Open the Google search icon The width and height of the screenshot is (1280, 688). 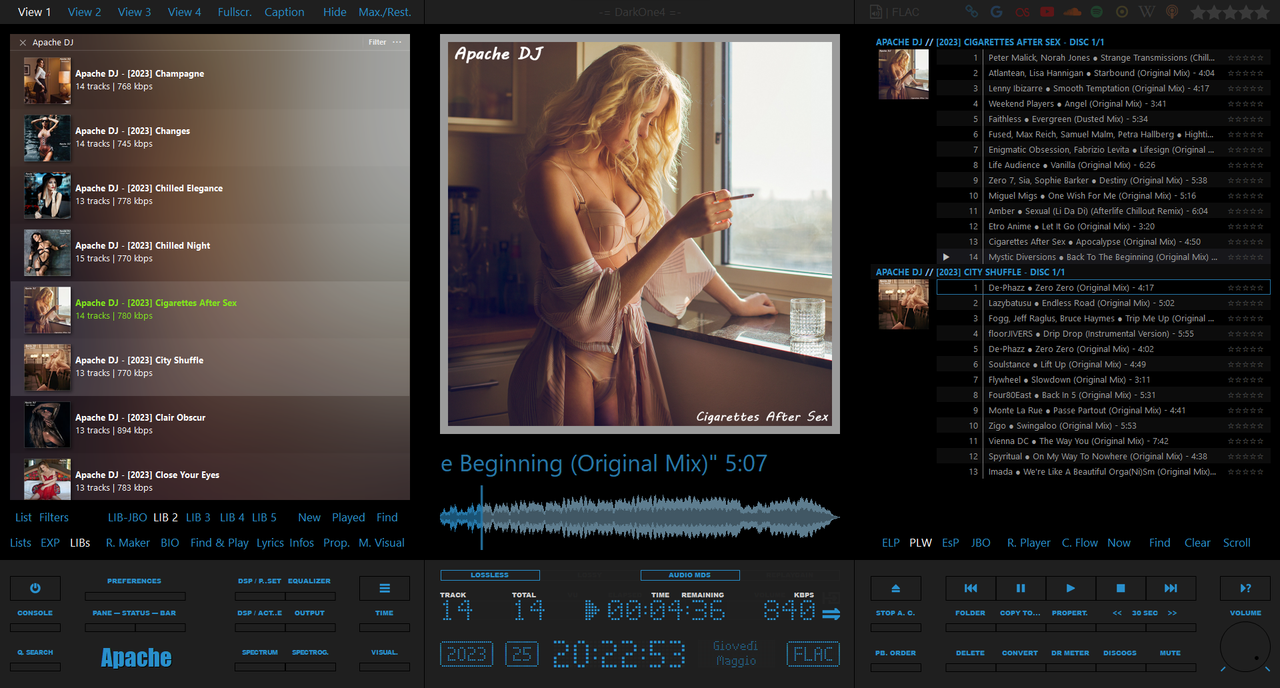click(996, 12)
